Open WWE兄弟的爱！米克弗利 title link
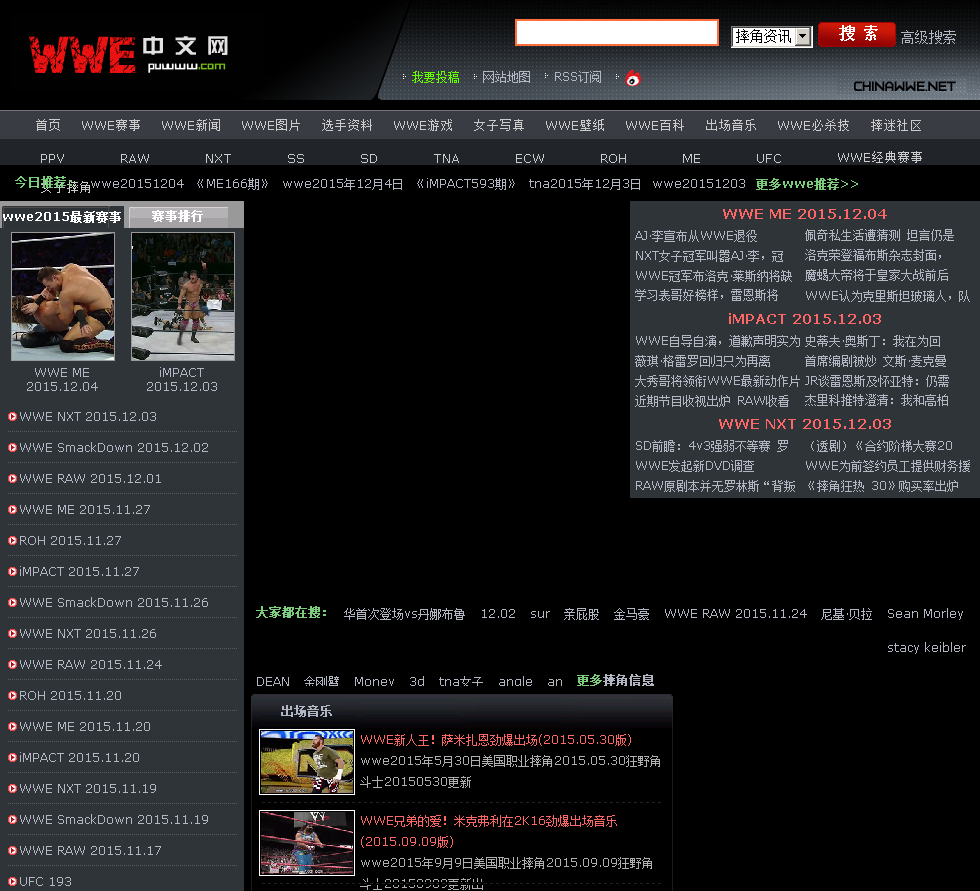 489,831
